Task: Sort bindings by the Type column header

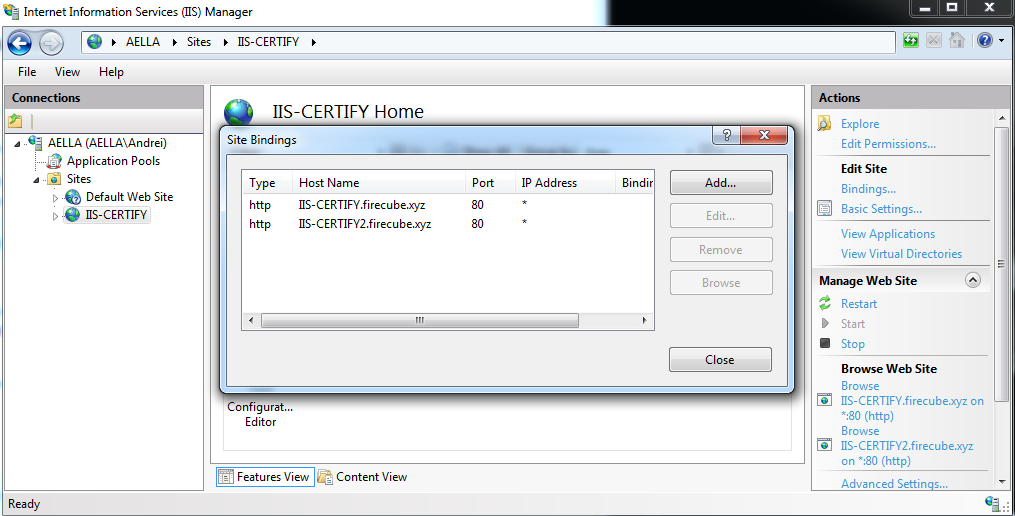Action: (267, 183)
